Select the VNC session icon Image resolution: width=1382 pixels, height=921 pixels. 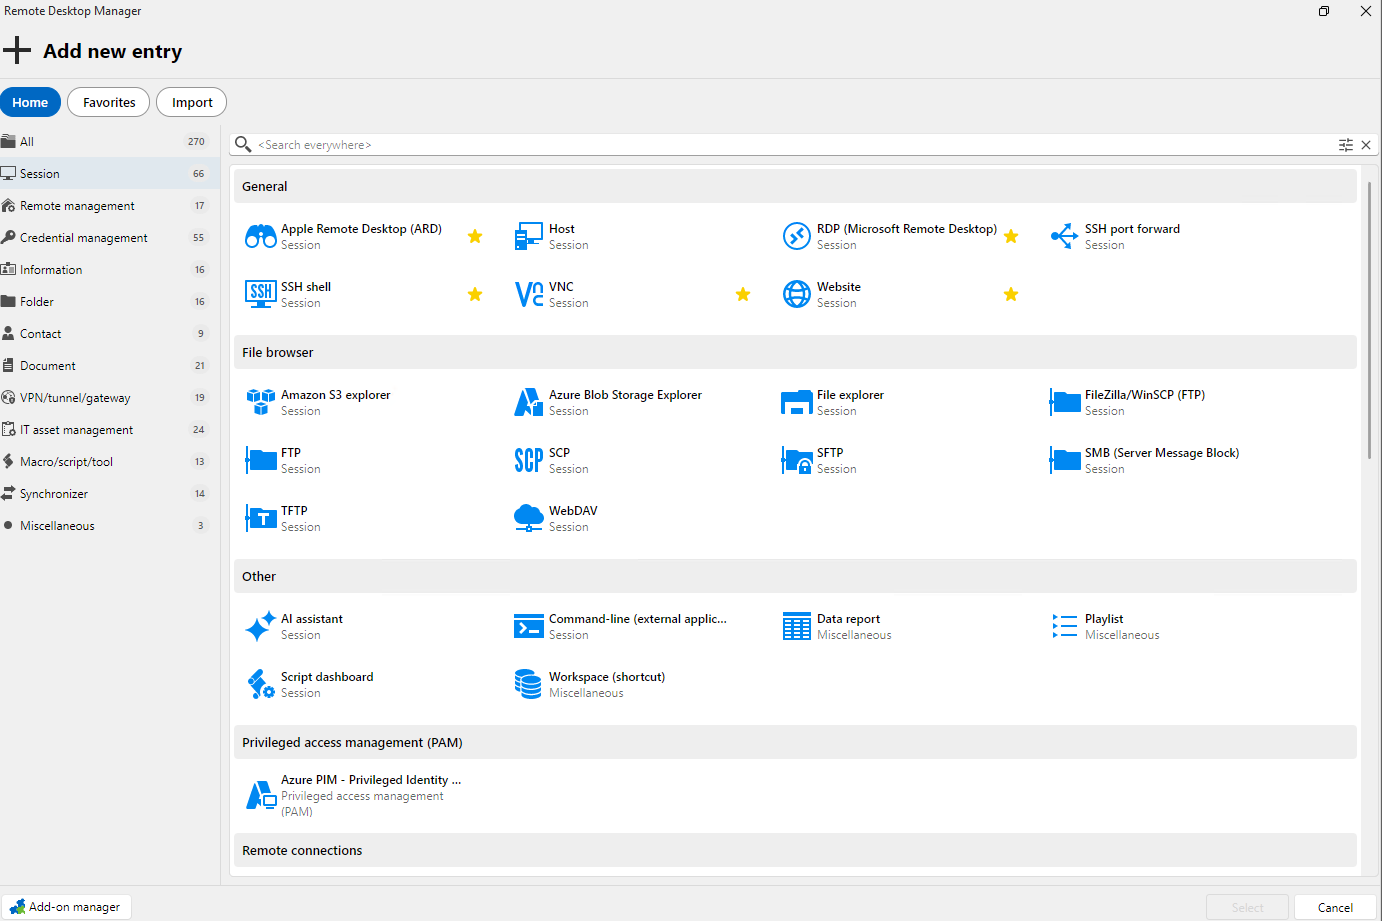point(529,294)
